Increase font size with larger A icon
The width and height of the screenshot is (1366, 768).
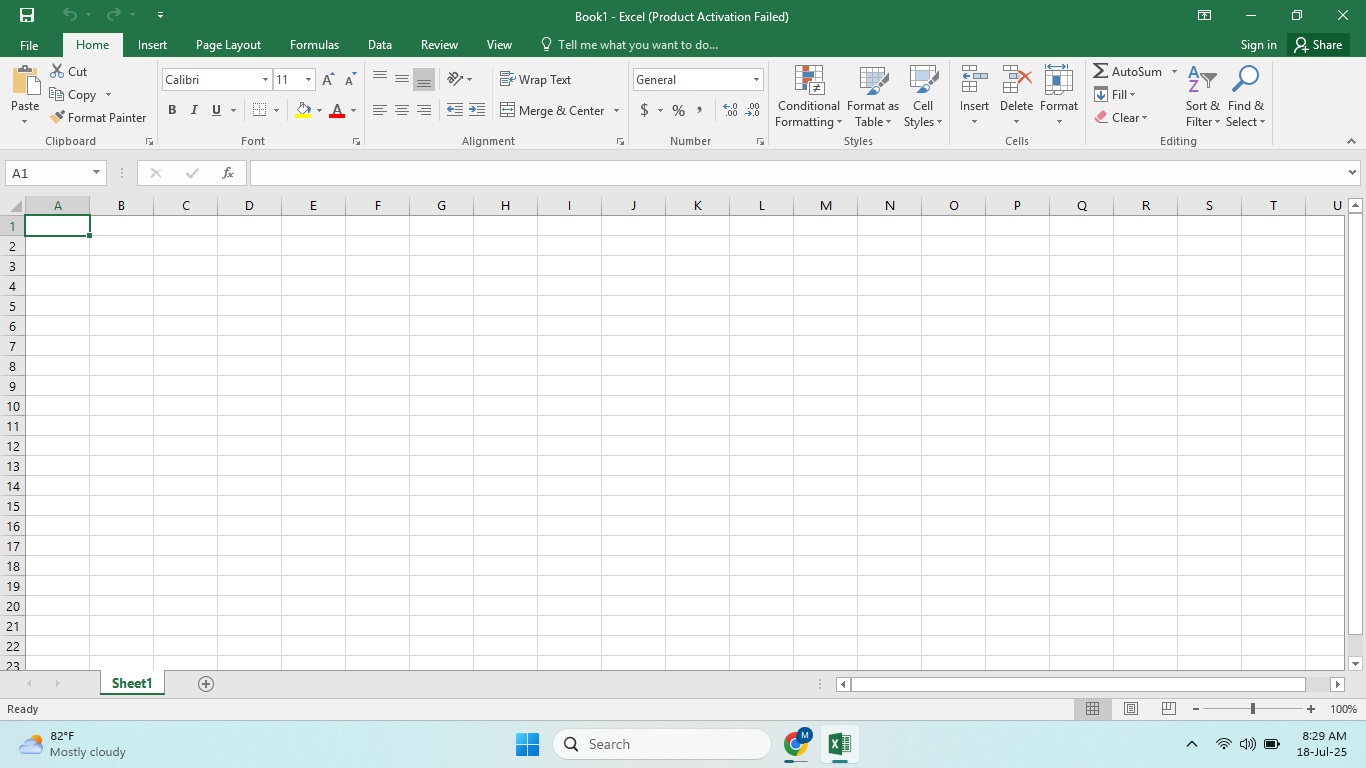click(x=328, y=80)
